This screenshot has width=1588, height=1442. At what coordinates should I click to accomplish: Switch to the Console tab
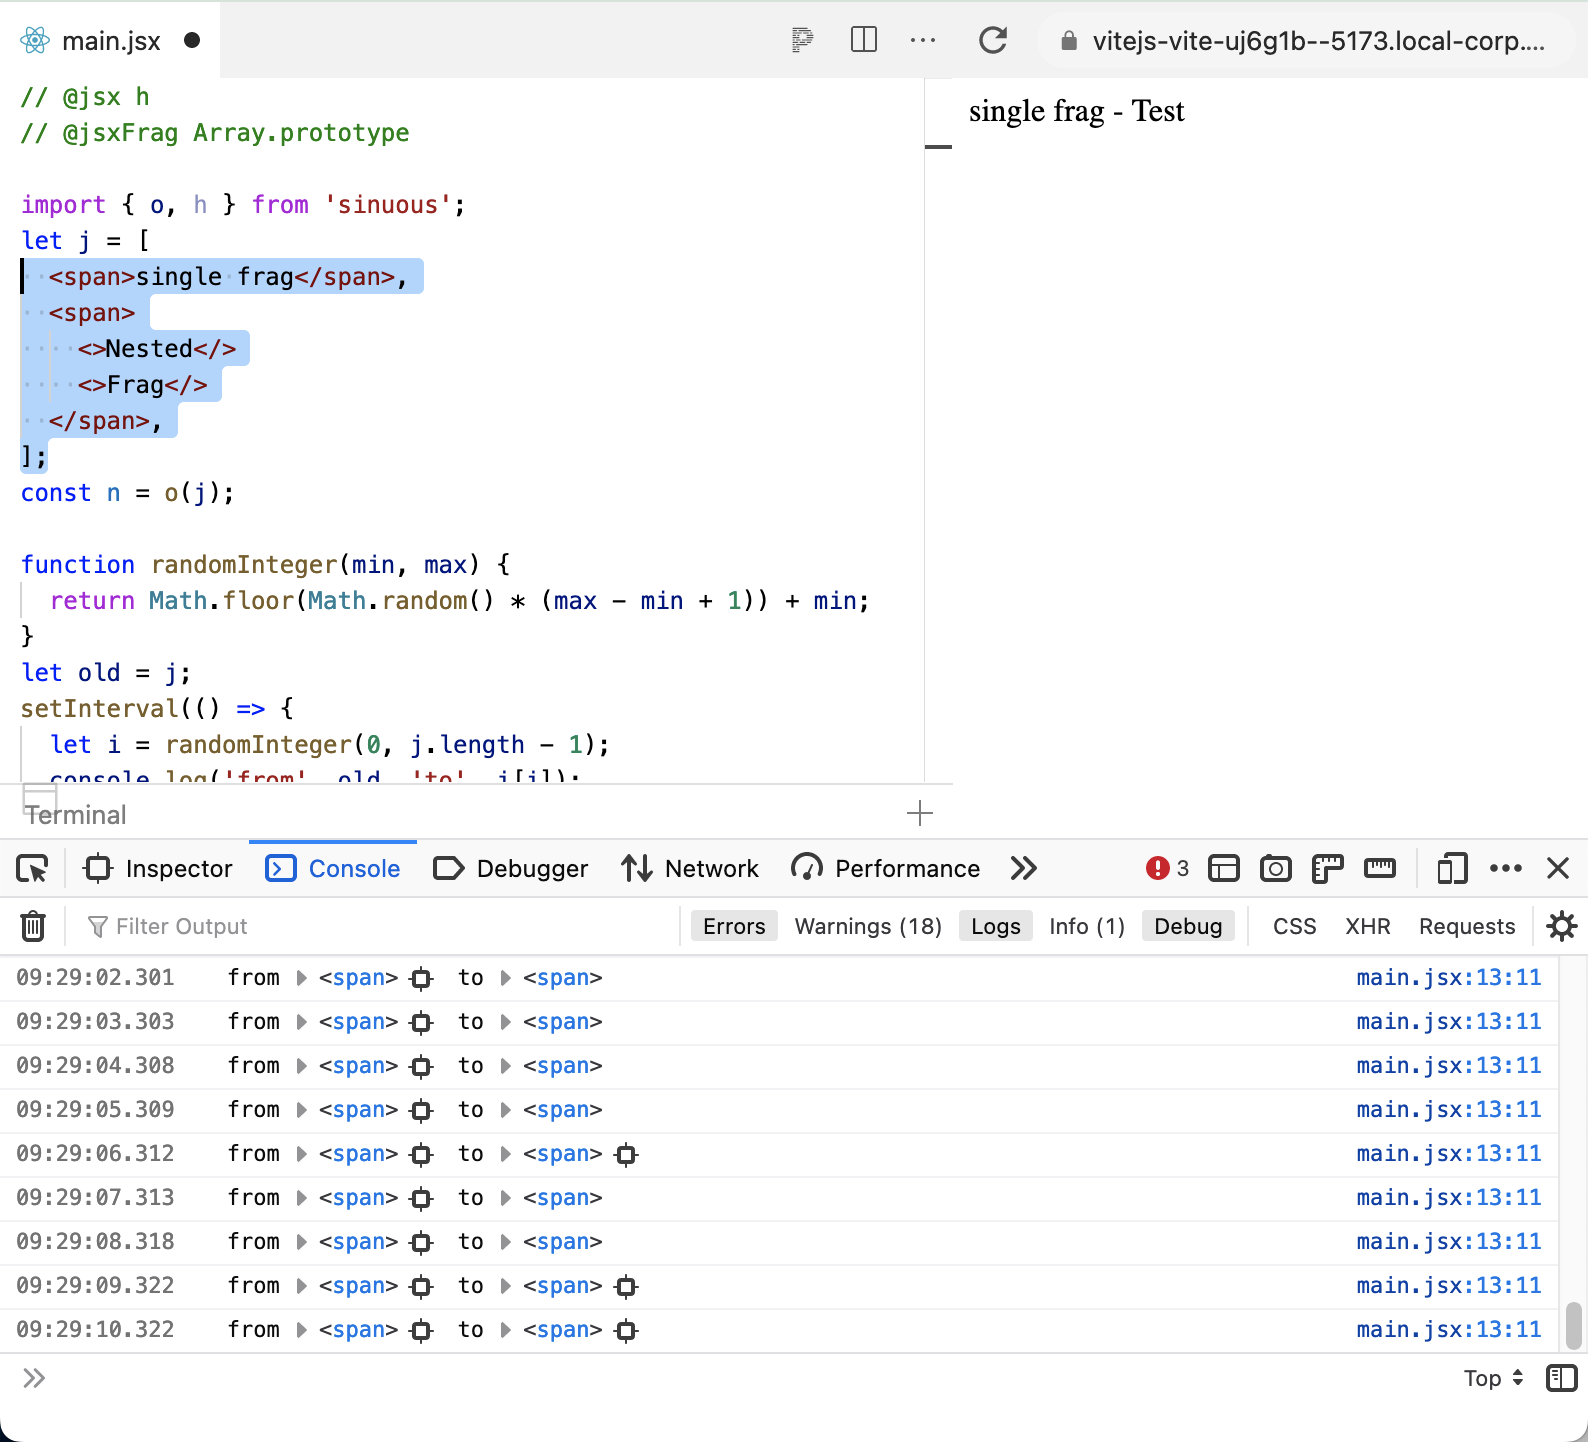pos(333,868)
